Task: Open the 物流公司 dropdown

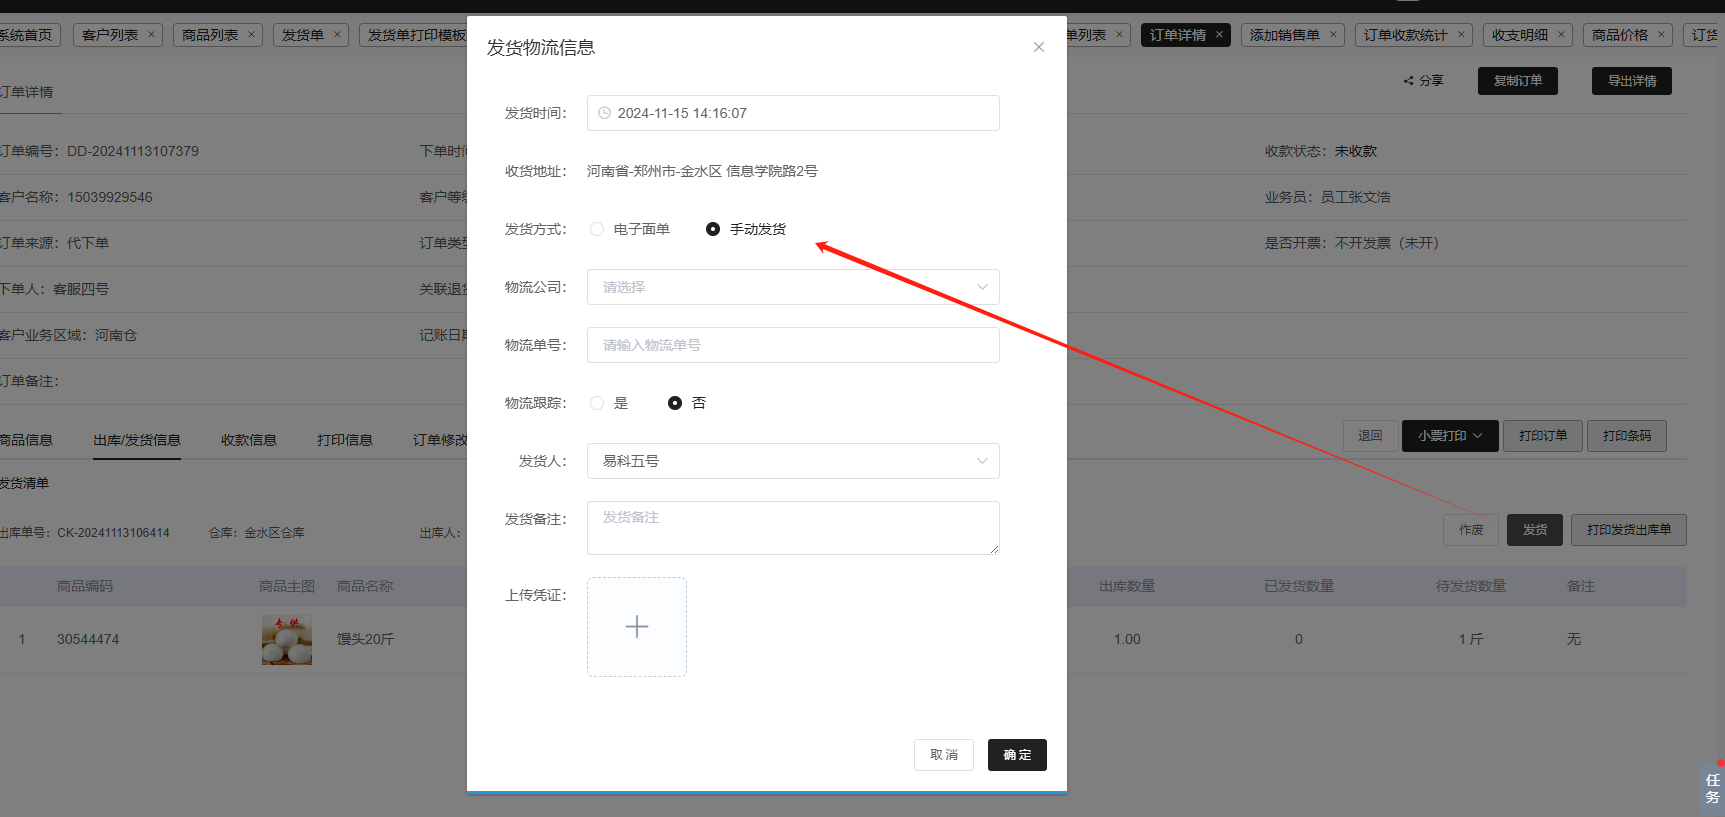Action: click(793, 287)
